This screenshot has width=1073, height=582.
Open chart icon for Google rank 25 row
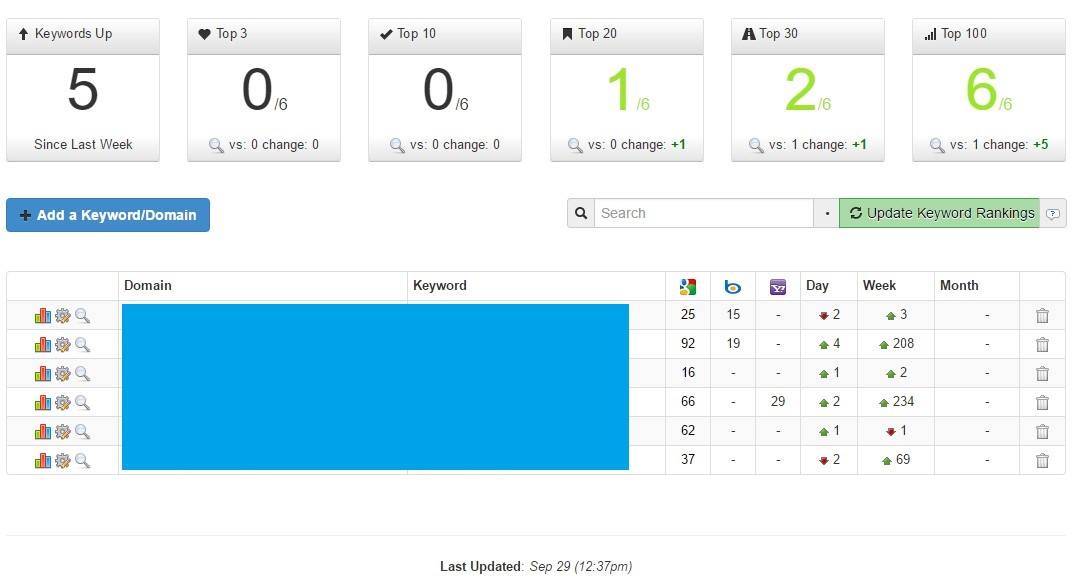click(42, 315)
